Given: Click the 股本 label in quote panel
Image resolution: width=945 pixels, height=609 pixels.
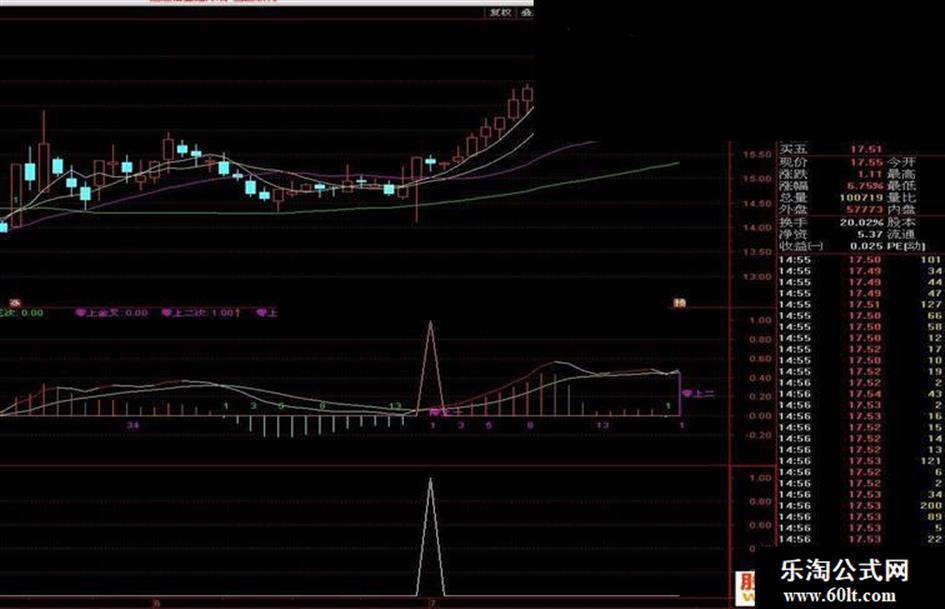Looking at the screenshot, I should 900,222.
